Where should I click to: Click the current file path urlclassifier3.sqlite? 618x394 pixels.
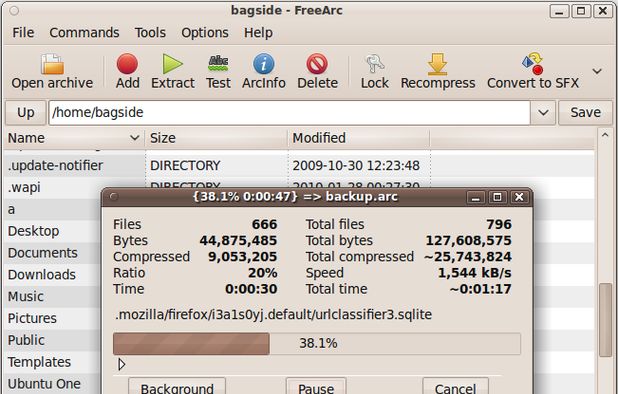pos(274,315)
